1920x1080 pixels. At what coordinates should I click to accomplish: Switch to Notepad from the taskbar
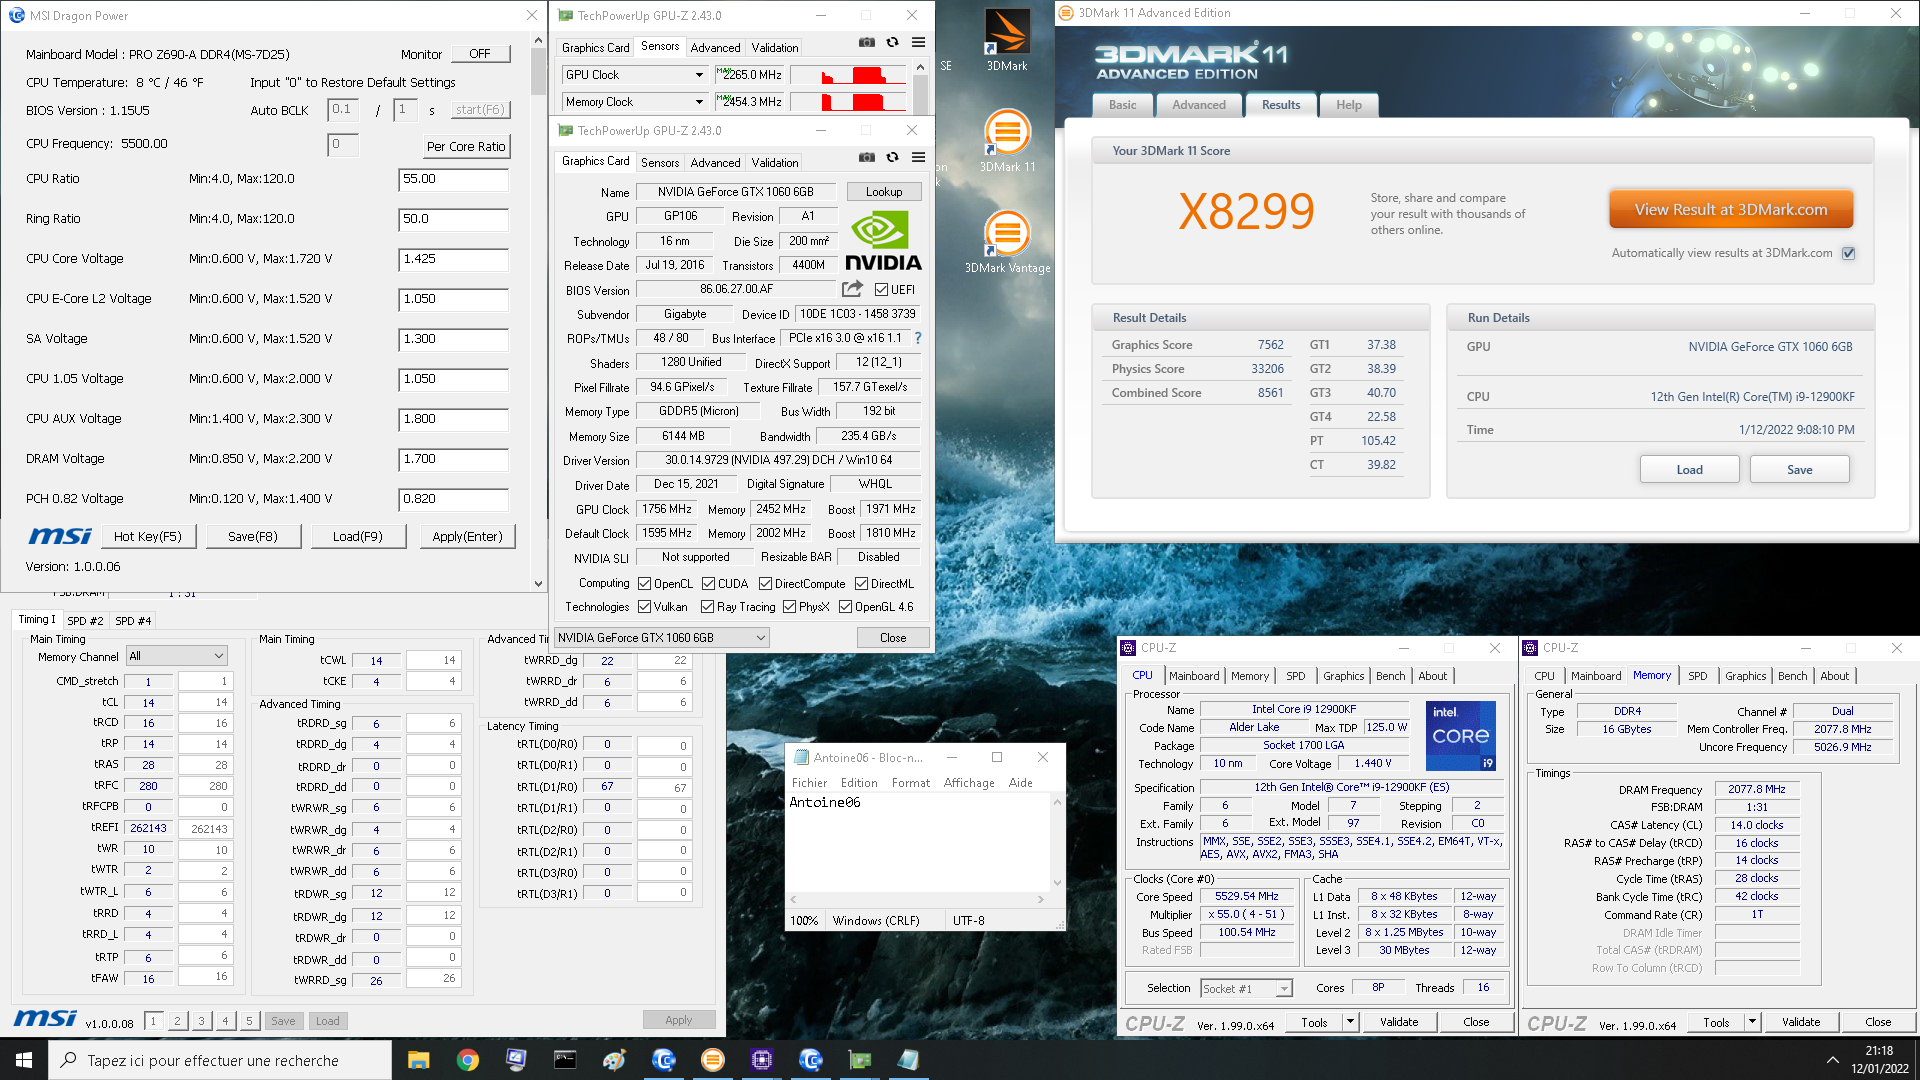908,1060
